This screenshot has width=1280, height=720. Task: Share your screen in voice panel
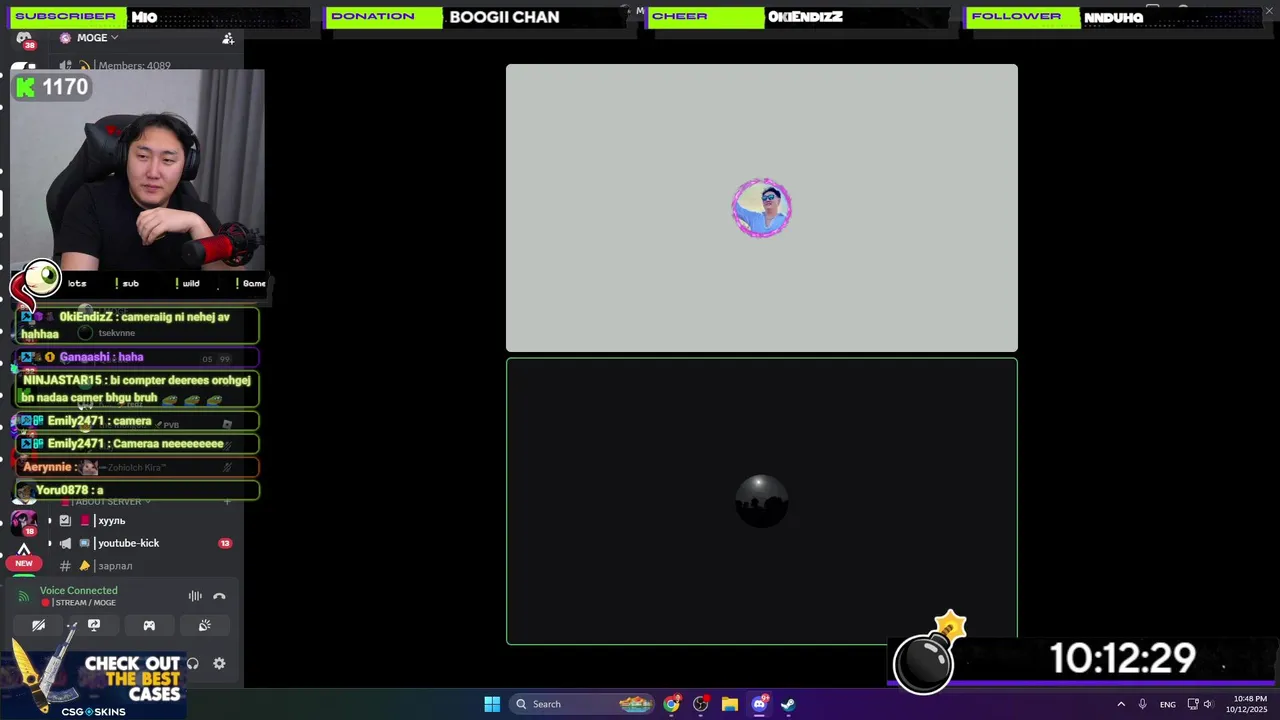94,625
